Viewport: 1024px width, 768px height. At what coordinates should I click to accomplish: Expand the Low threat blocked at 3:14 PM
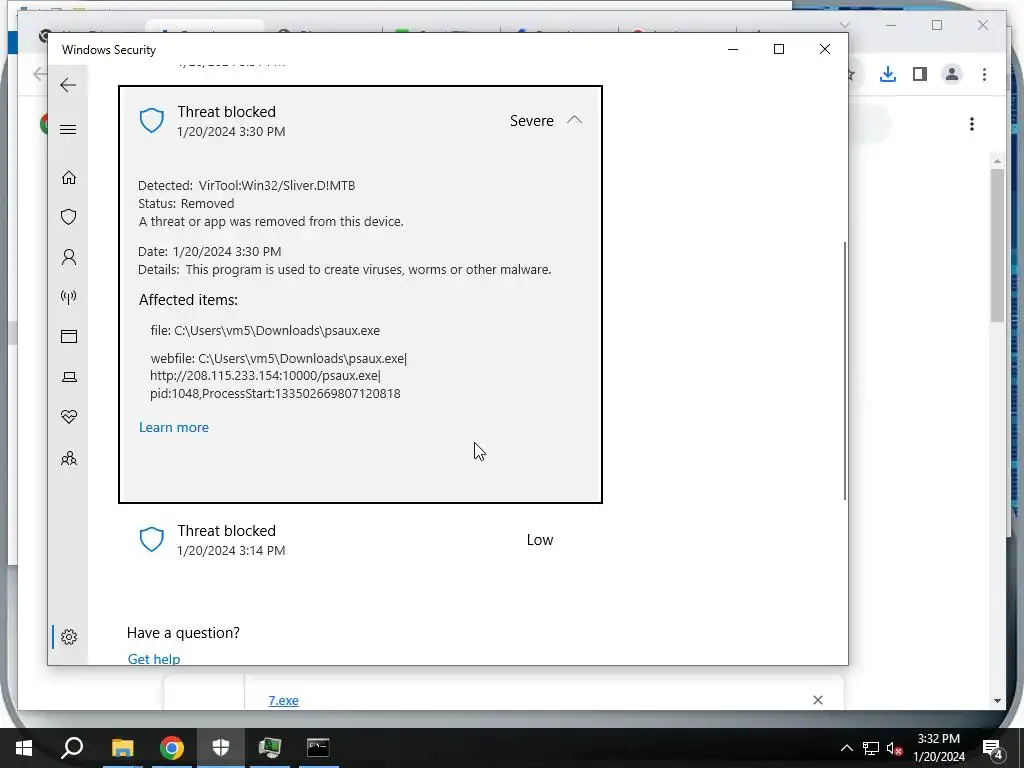click(x=360, y=540)
